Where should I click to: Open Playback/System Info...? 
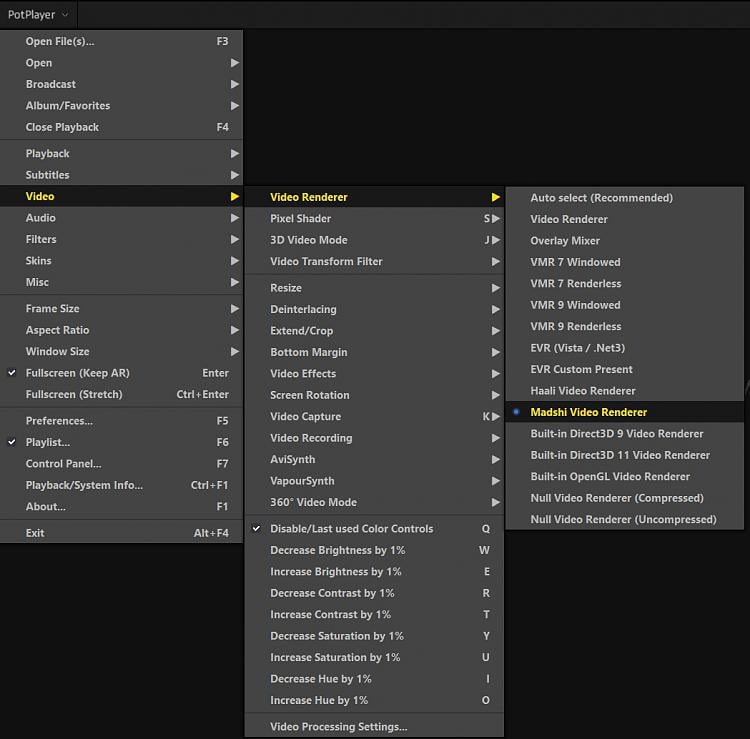tap(121, 485)
